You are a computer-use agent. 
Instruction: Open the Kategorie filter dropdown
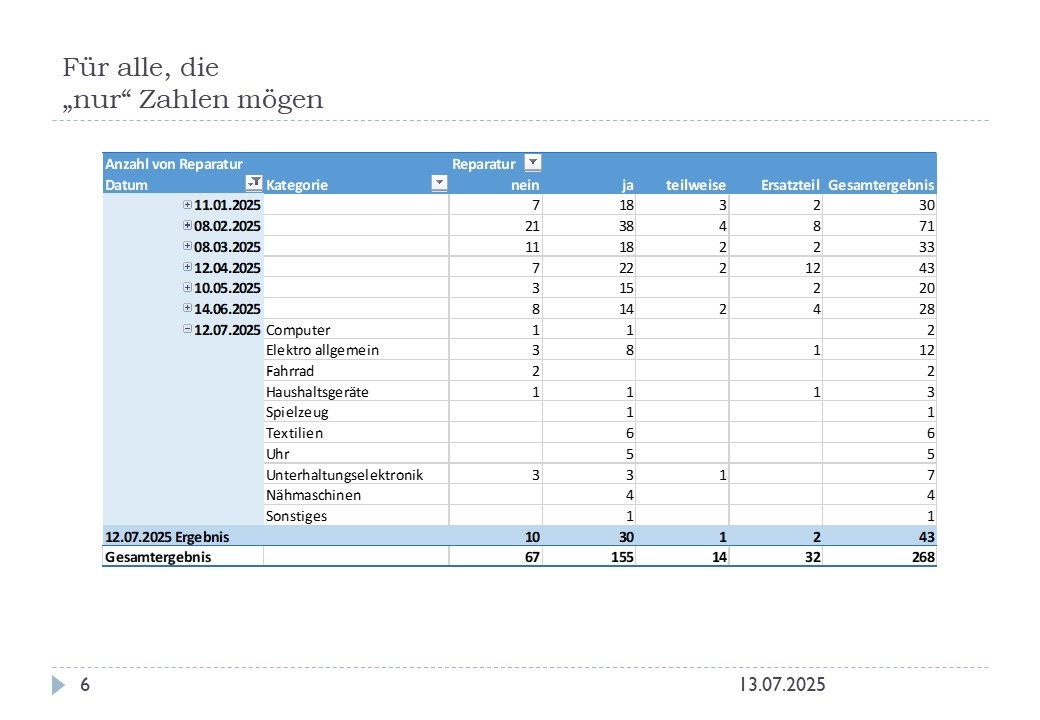click(x=439, y=183)
